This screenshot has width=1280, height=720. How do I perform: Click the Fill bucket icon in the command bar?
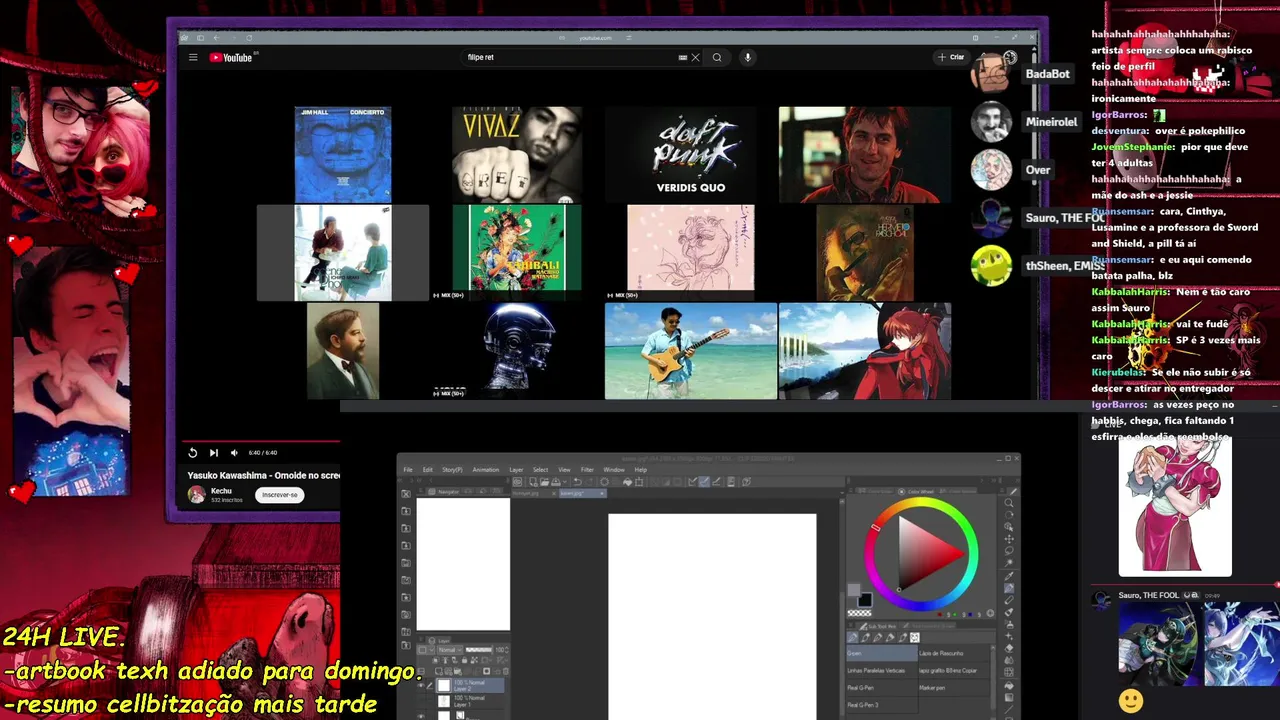pyautogui.click(x=627, y=482)
